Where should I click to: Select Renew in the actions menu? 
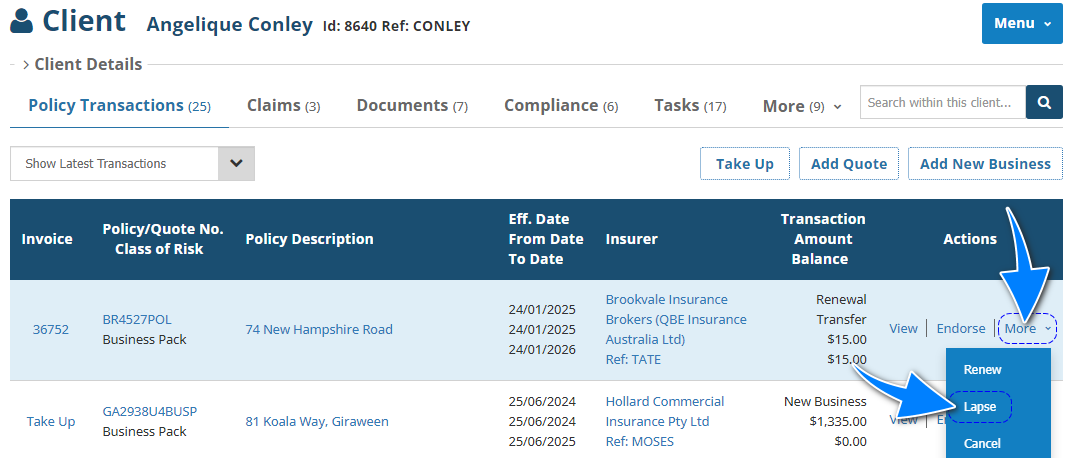tap(982, 370)
